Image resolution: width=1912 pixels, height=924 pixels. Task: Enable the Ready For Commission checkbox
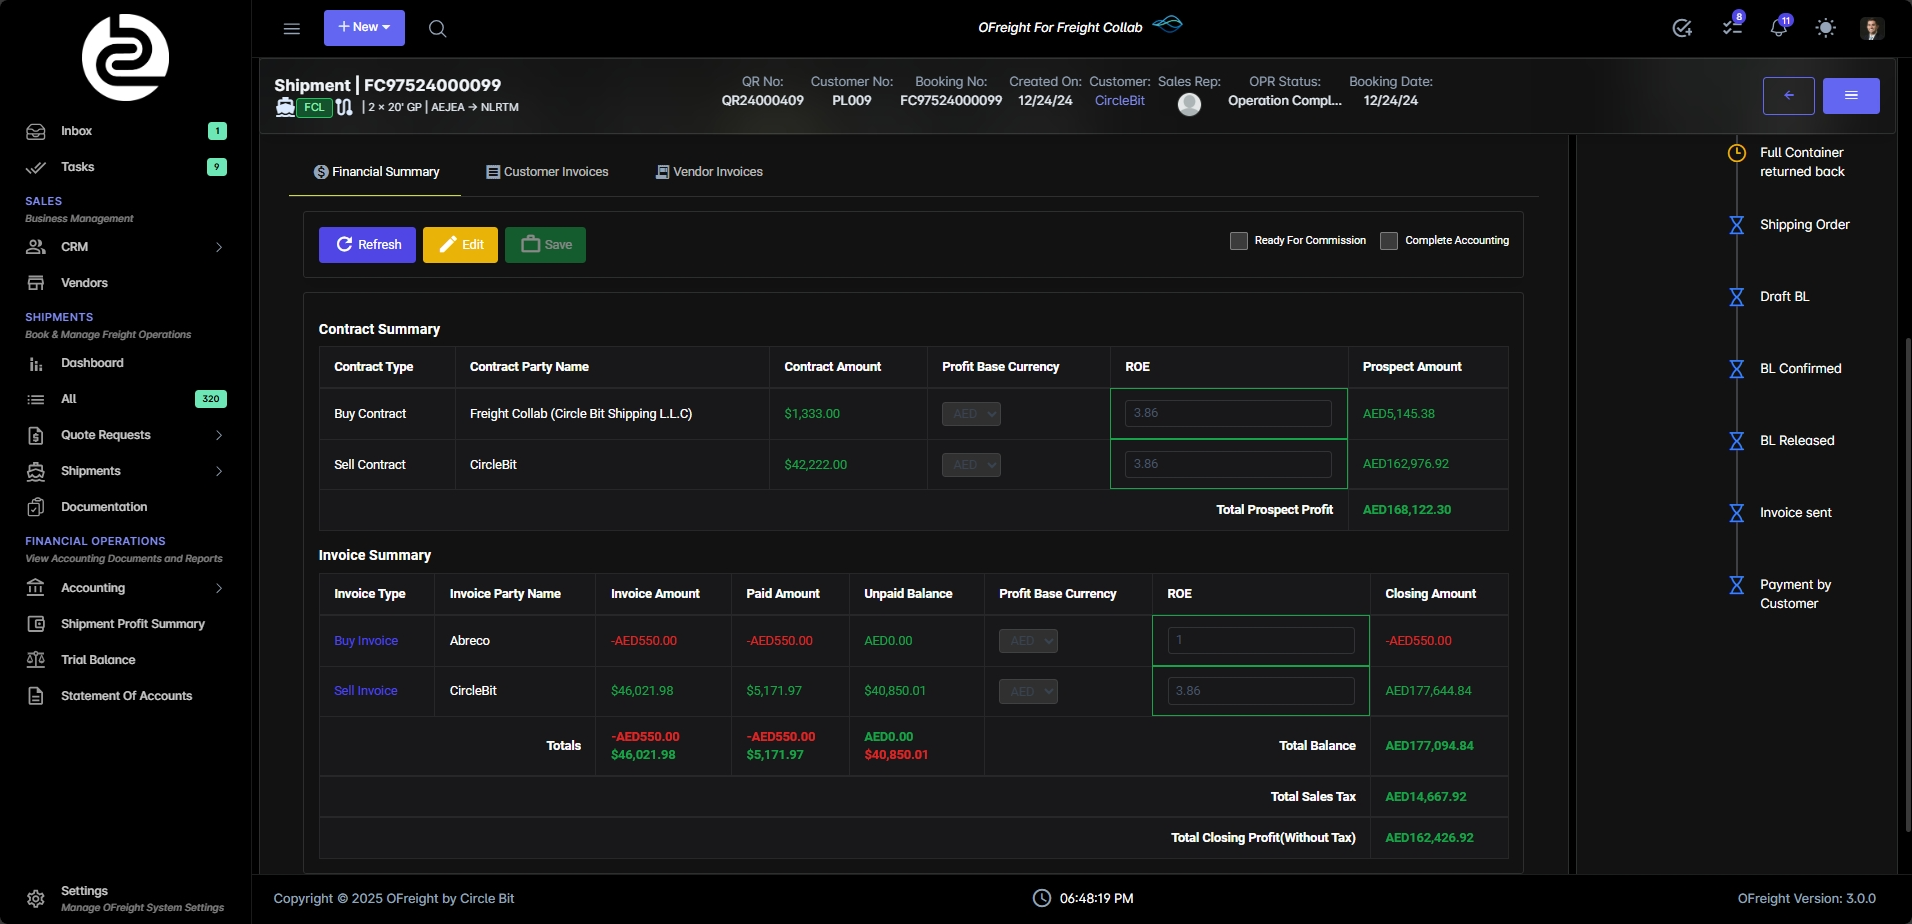[x=1240, y=240]
